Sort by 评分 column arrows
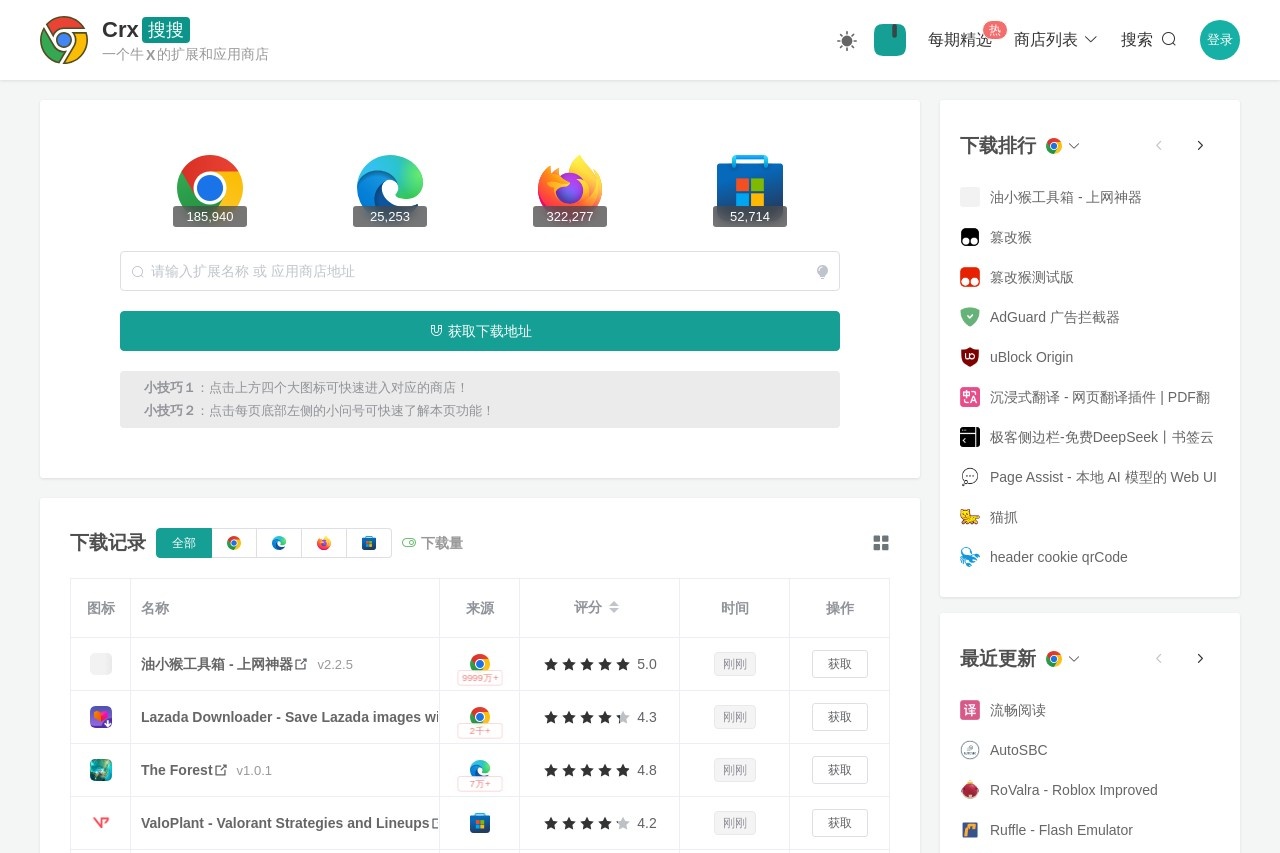This screenshot has height=853, width=1280. click(x=614, y=607)
